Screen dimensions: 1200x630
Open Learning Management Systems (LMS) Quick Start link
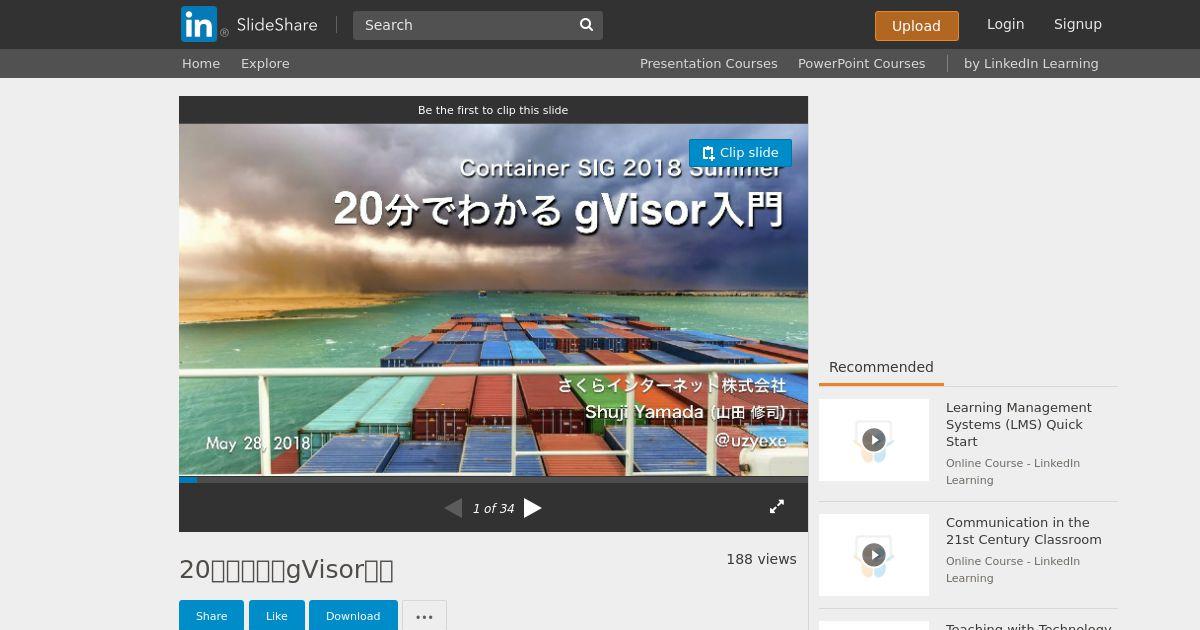click(1019, 424)
